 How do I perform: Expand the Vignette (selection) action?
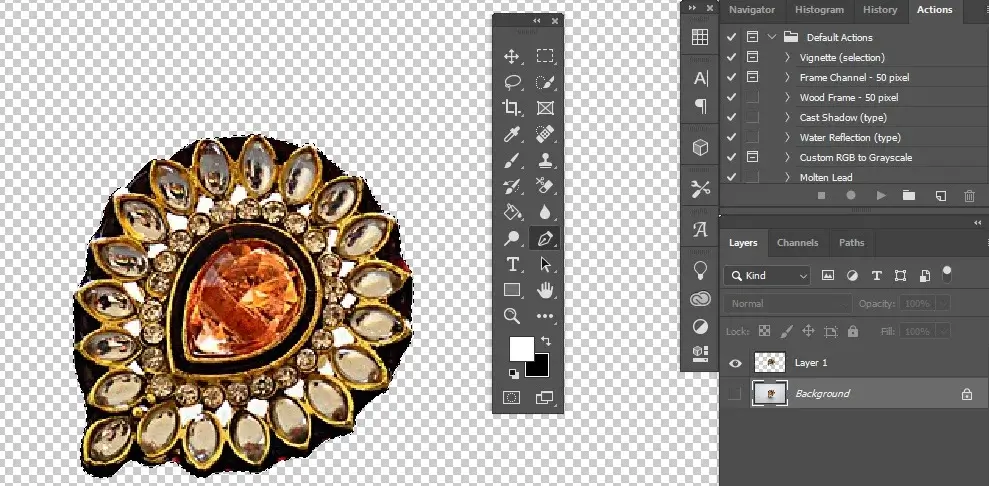[787, 57]
